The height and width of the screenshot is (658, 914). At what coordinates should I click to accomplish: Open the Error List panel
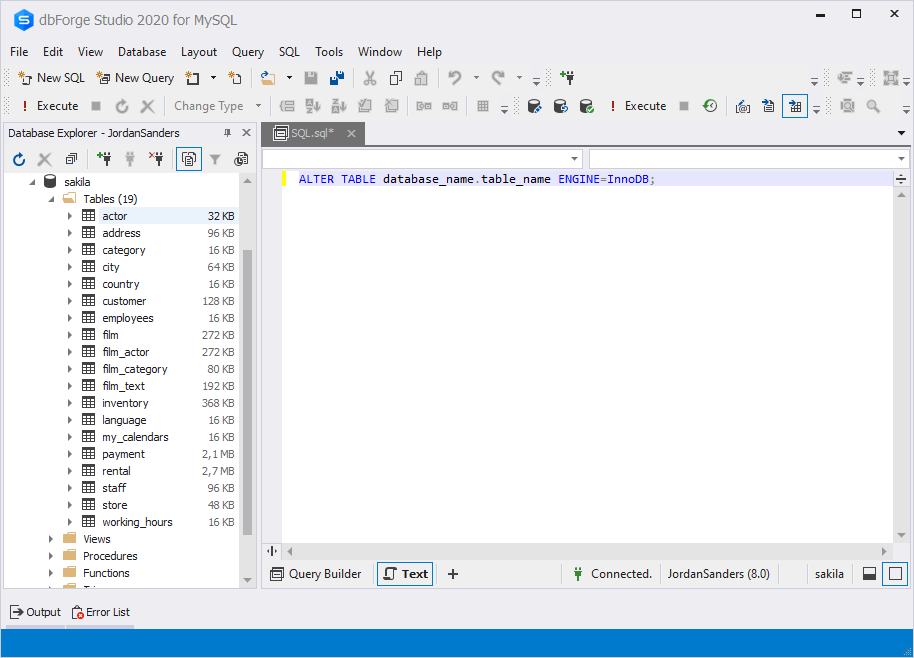100,612
